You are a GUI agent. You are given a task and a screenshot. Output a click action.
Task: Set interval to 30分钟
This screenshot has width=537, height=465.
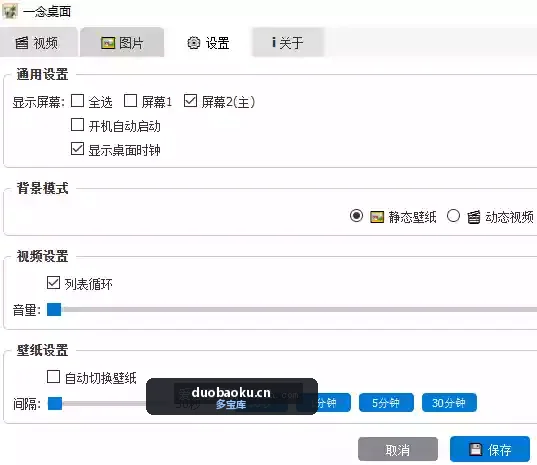pos(449,403)
